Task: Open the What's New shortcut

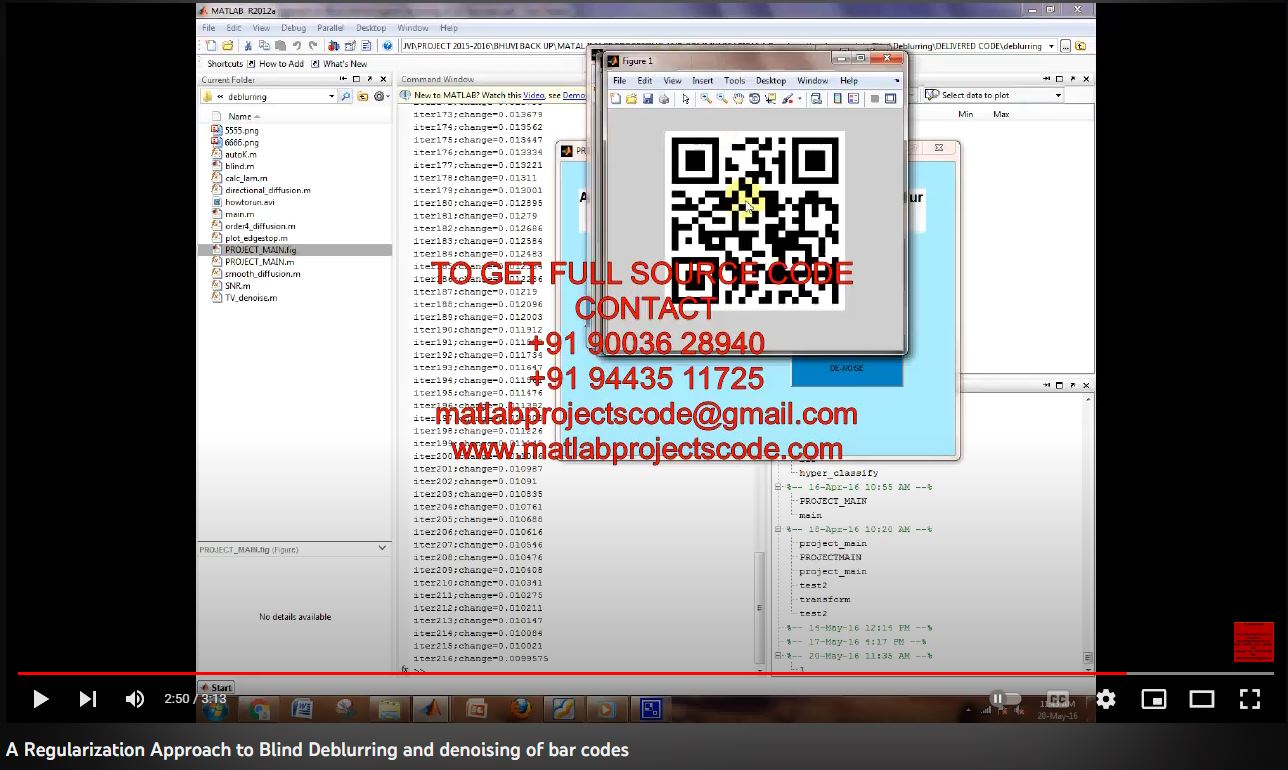Action: [339, 64]
